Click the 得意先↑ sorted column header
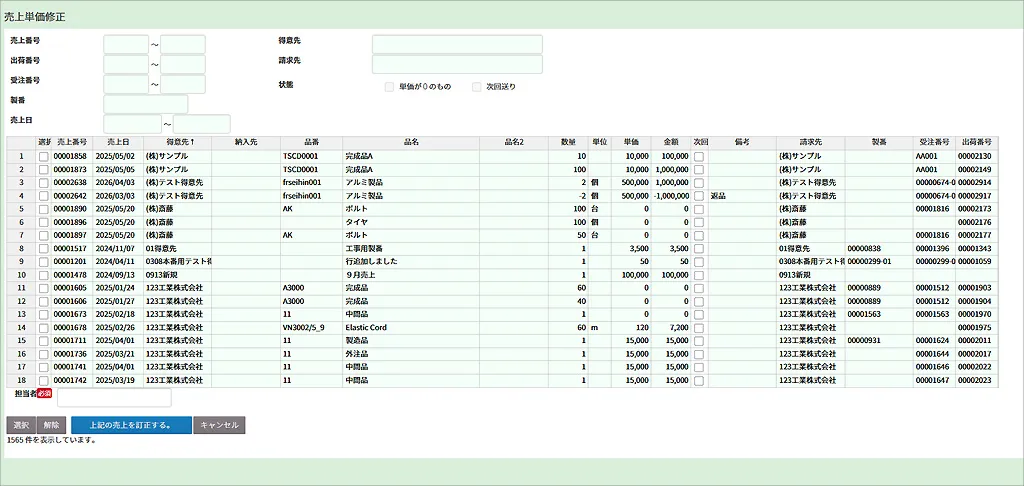This screenshot has width=1024, height=486. click(177, 142)
